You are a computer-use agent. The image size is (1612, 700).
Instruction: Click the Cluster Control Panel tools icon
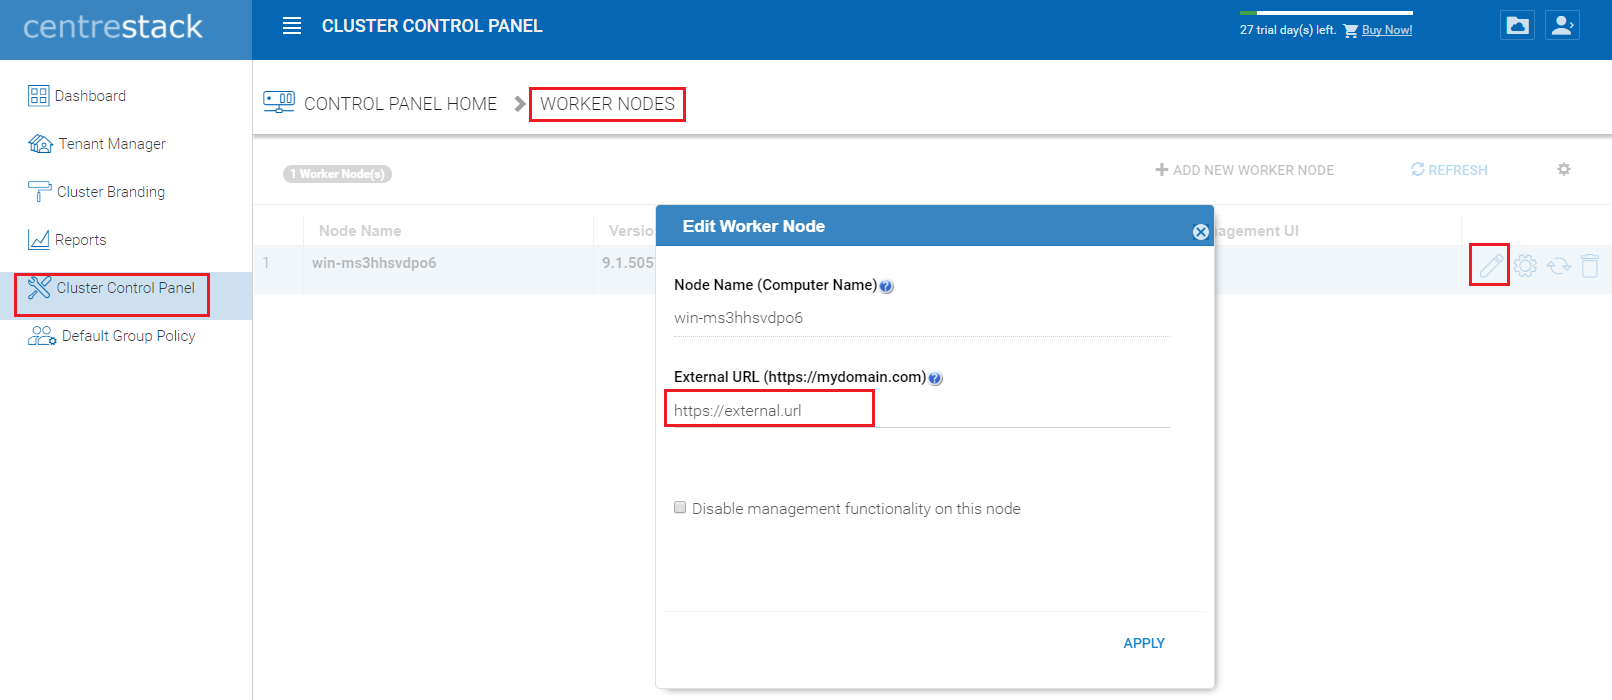tap(39, 288)
